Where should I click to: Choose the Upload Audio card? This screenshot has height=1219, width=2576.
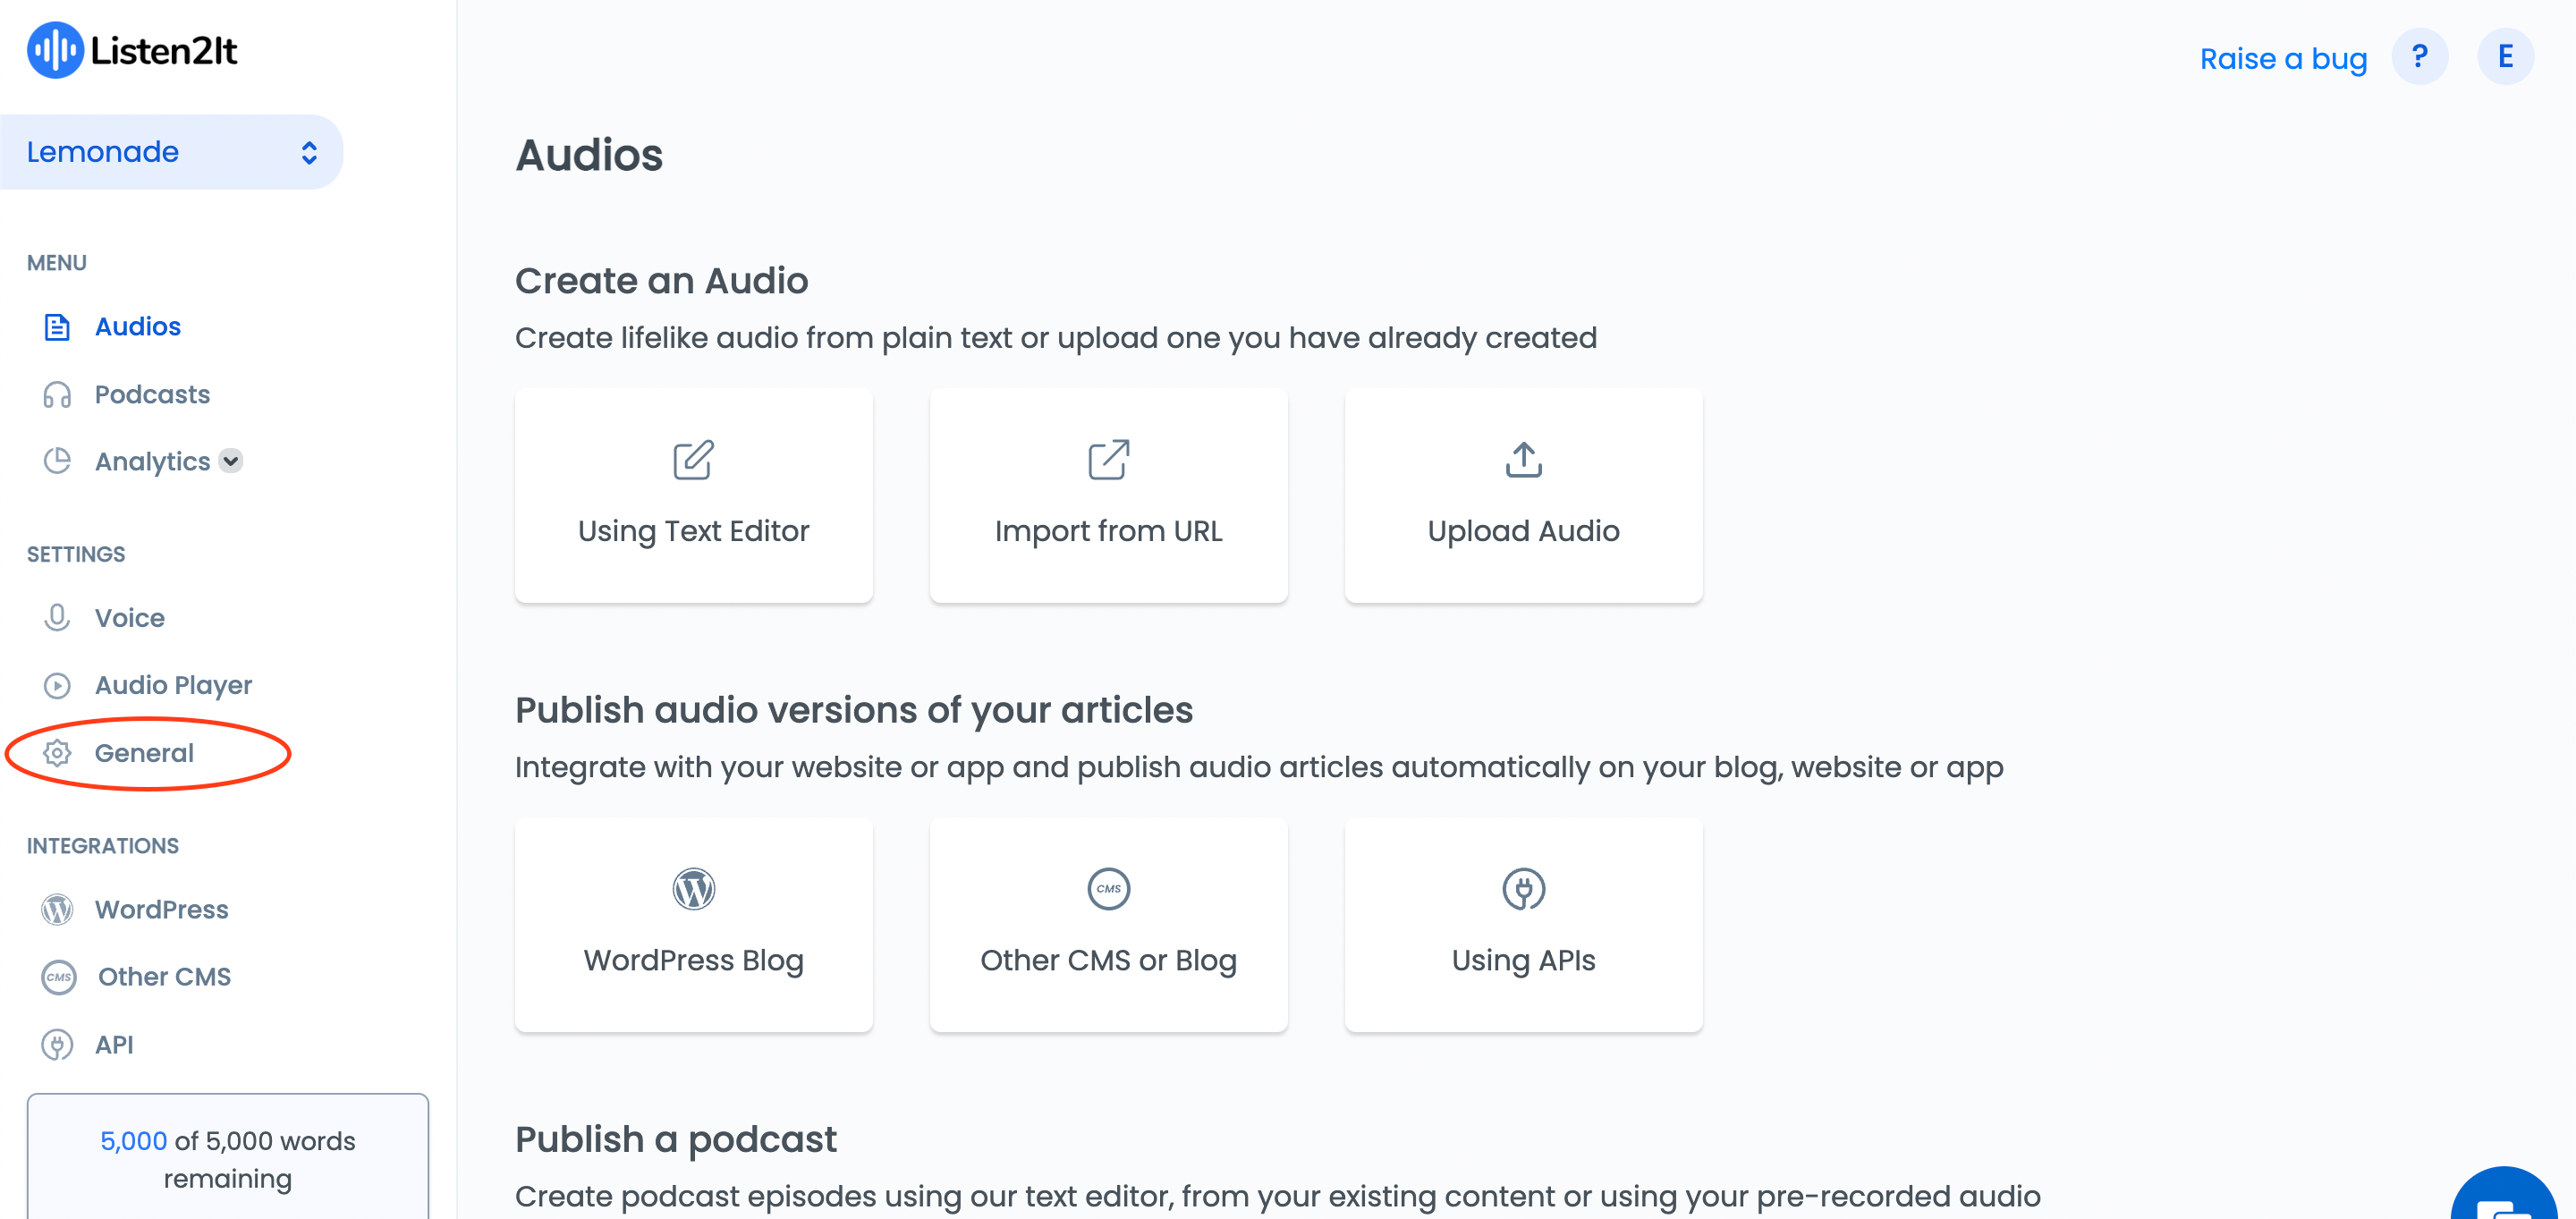click(x=1523, y=495)
